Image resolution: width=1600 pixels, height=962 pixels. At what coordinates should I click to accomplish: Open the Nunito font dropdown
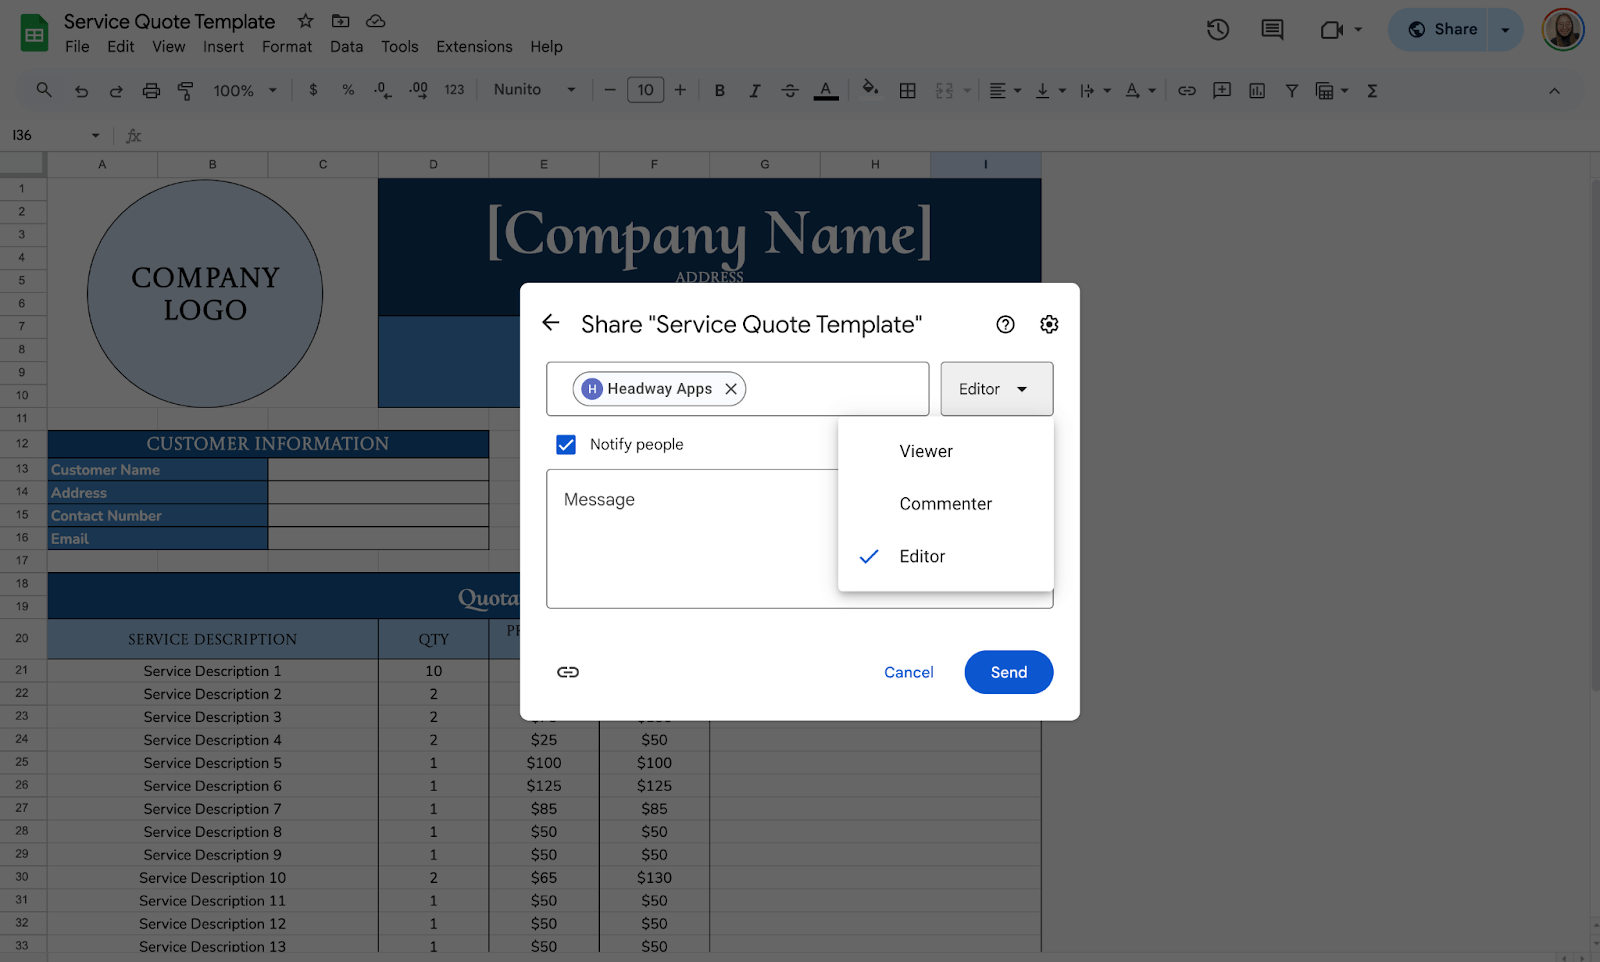click(534, 90)
